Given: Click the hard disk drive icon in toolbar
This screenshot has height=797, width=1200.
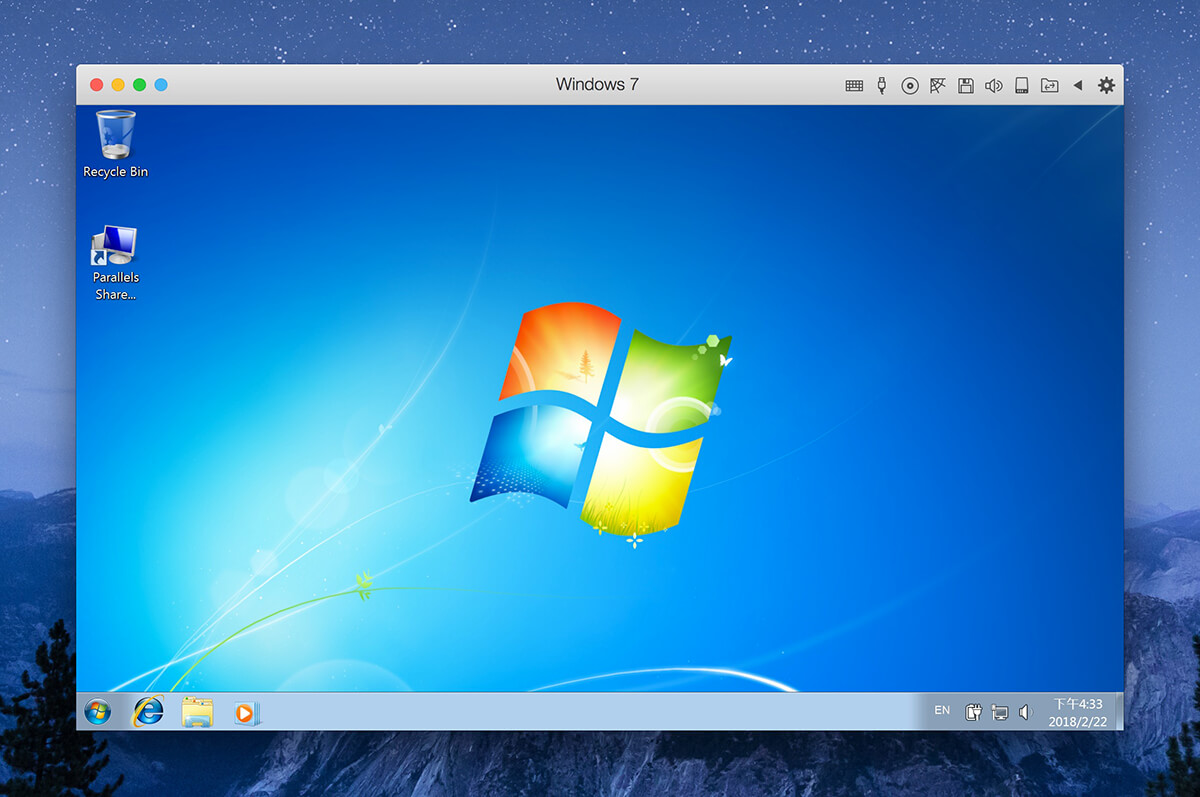Looking at the screenshot, I should click(x=1021, y=86).
